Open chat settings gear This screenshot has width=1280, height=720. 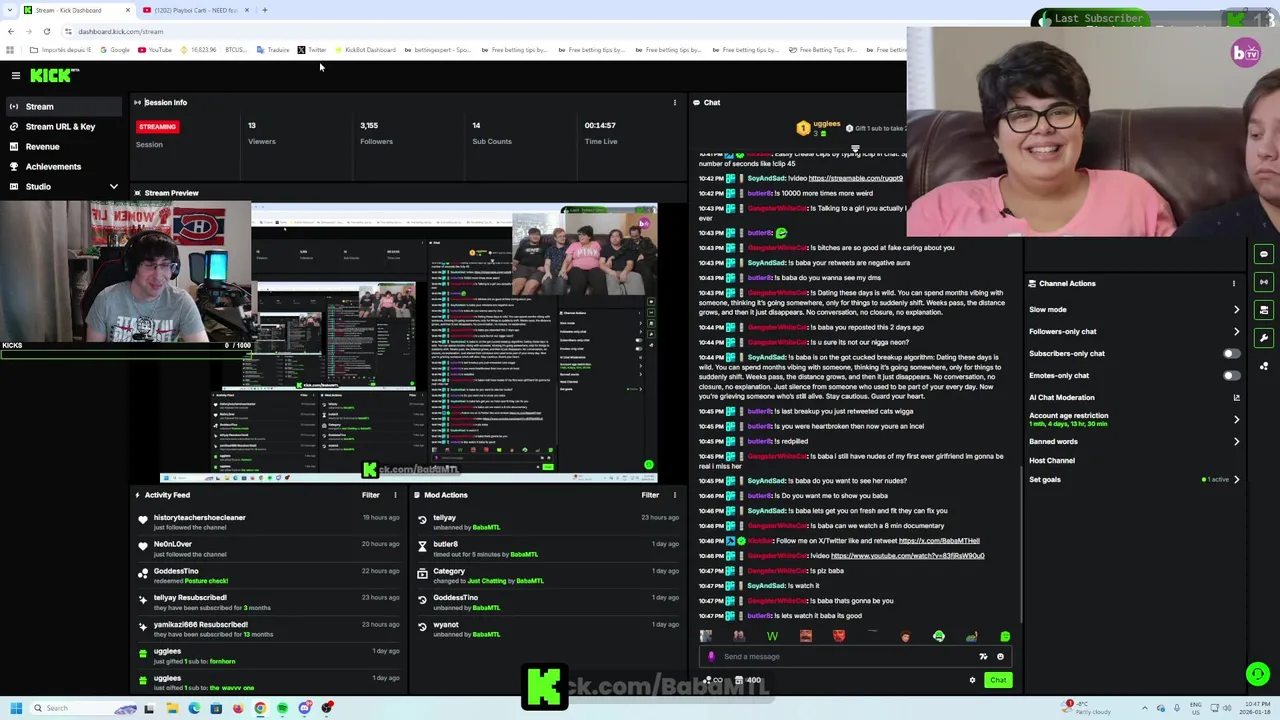[972, 680]
